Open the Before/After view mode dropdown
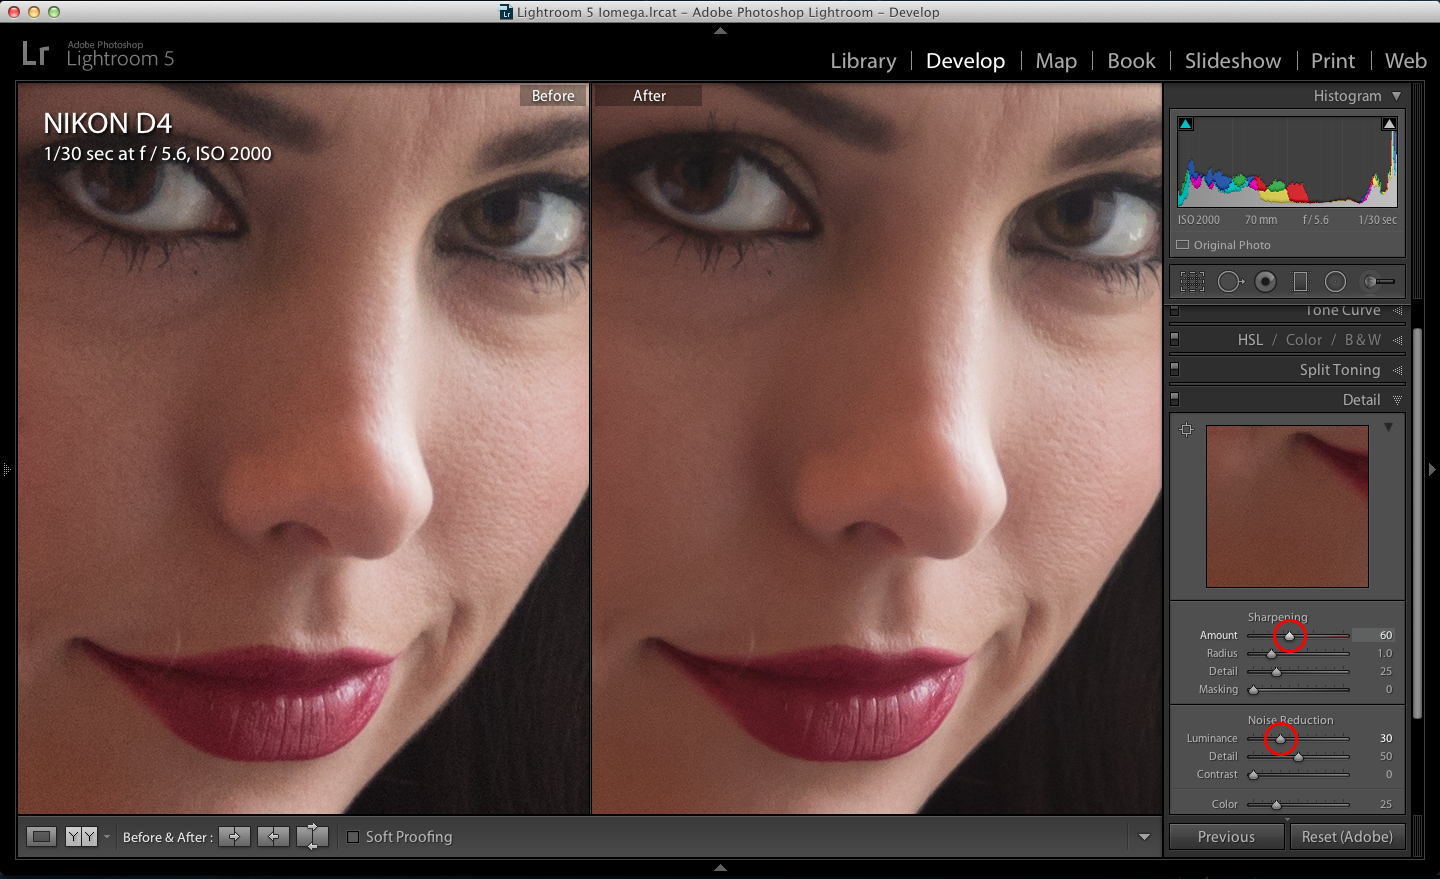This screenshot has height=879, width=1440. pyautogui.click(x=107, y=837)
